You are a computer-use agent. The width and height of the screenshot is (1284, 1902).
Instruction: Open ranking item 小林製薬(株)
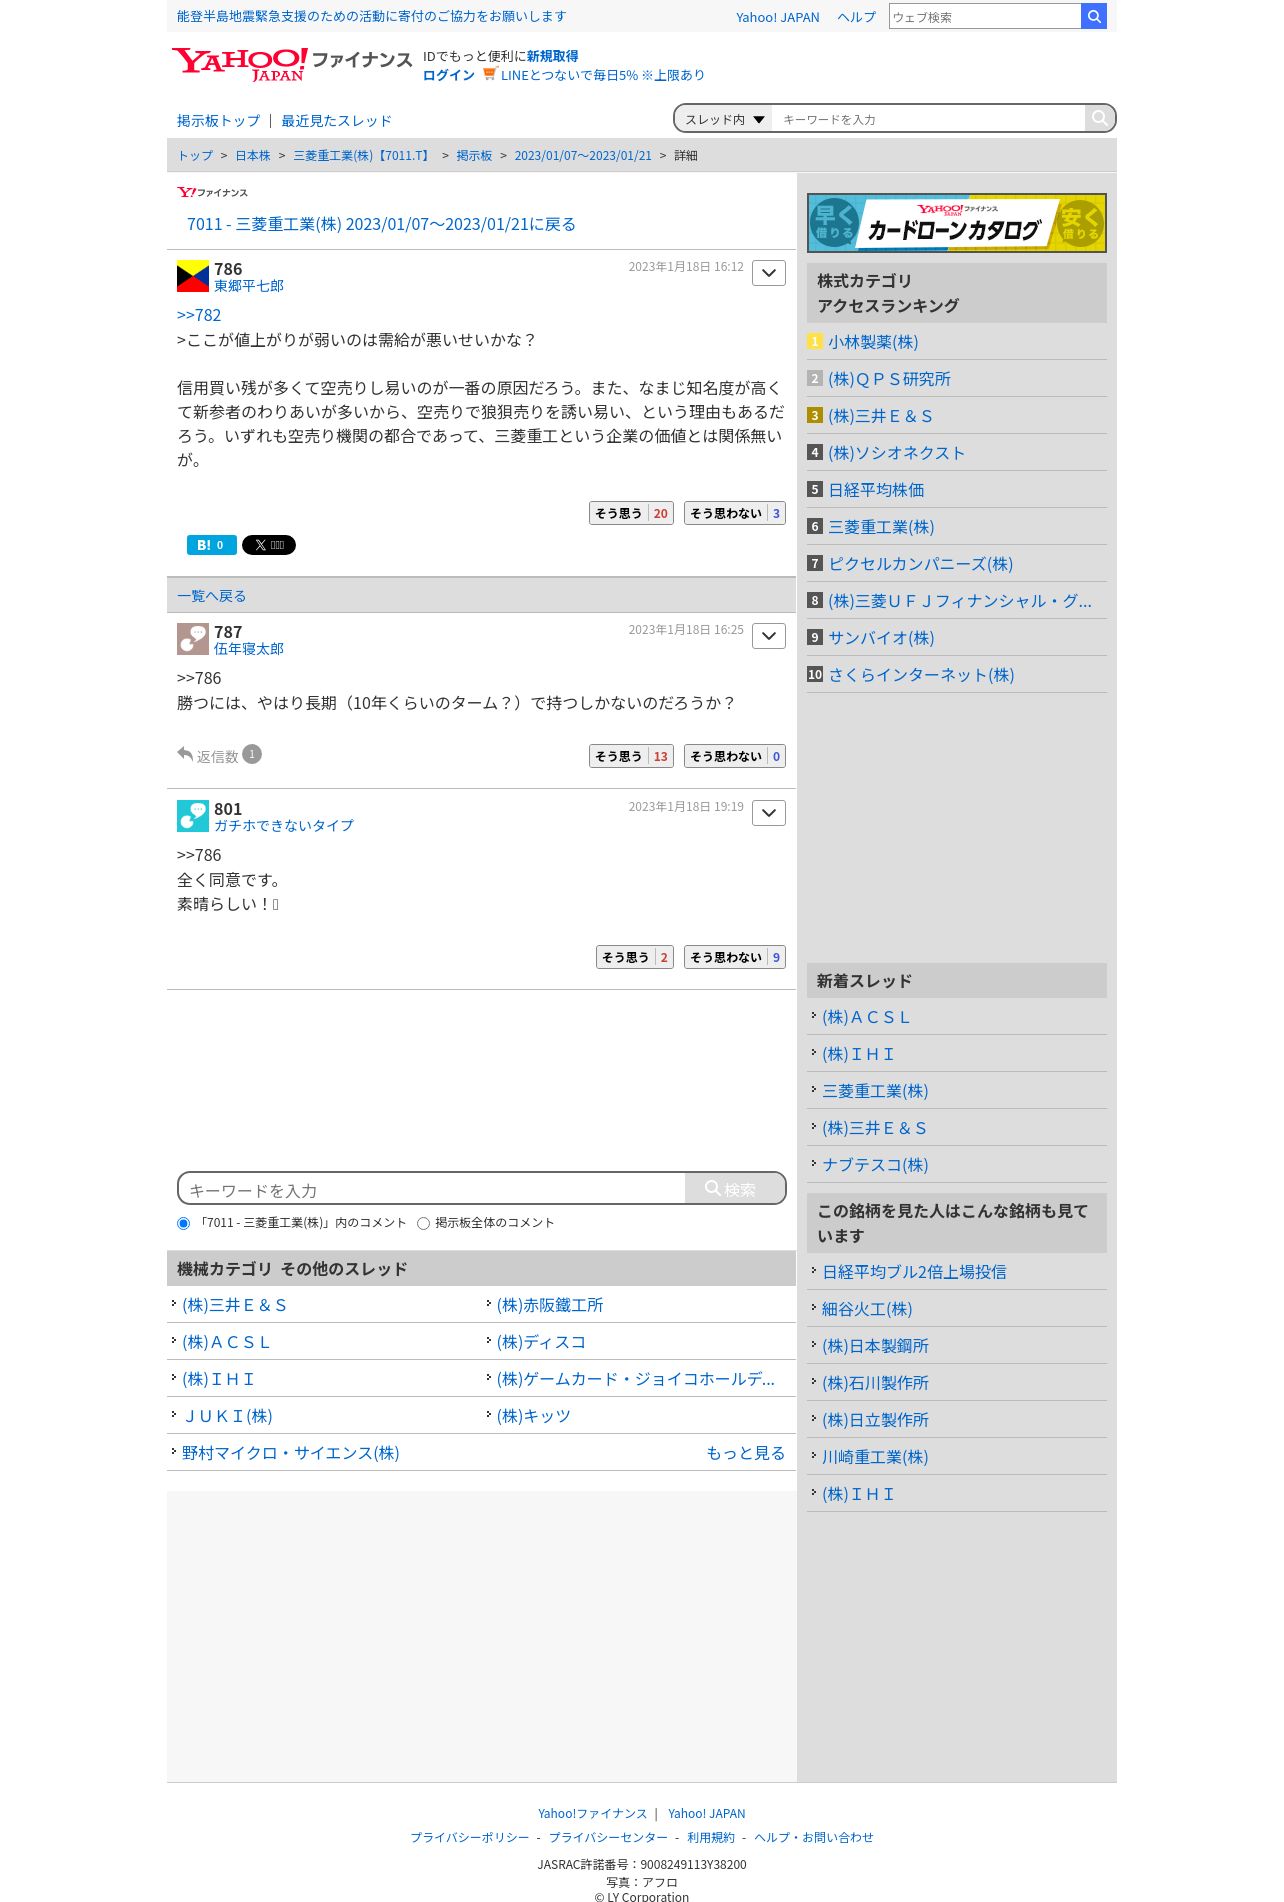[873, 342]
